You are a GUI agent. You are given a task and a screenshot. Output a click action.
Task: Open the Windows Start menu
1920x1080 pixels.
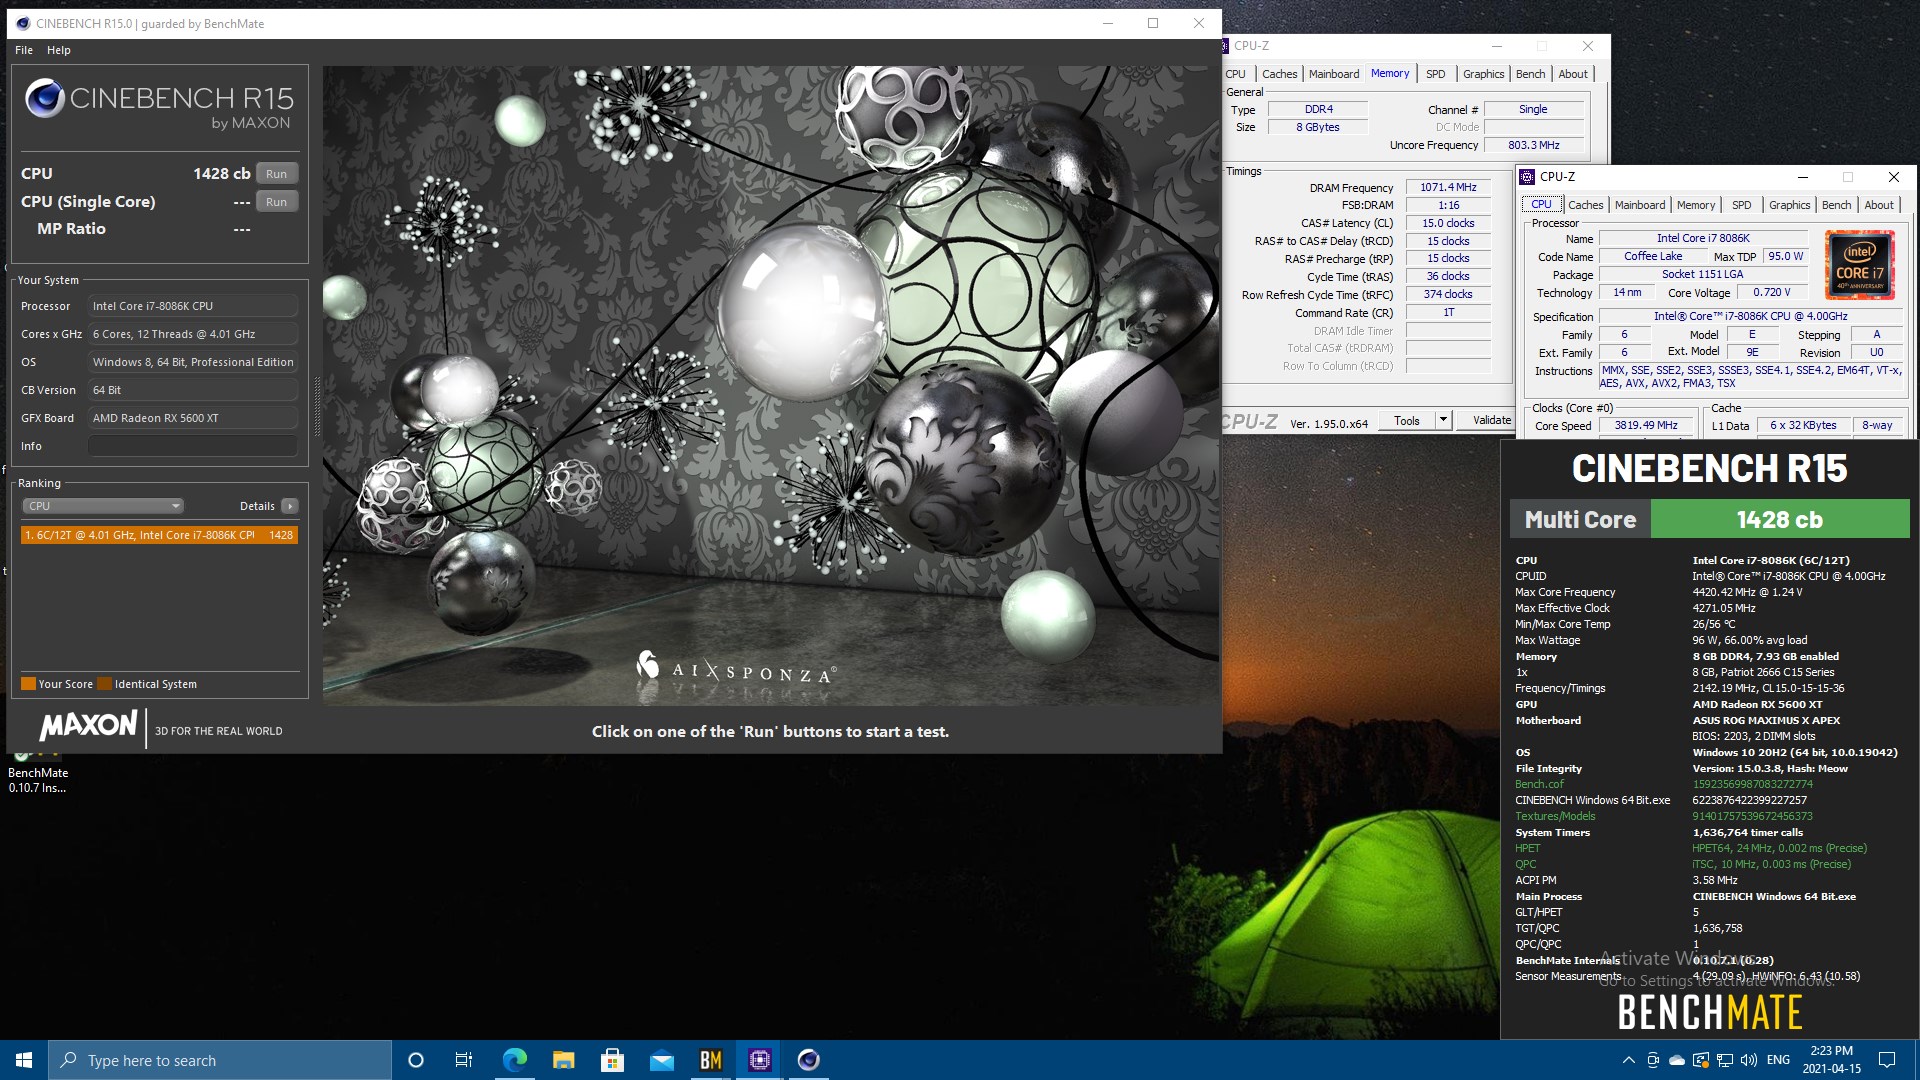(24, 1060)
